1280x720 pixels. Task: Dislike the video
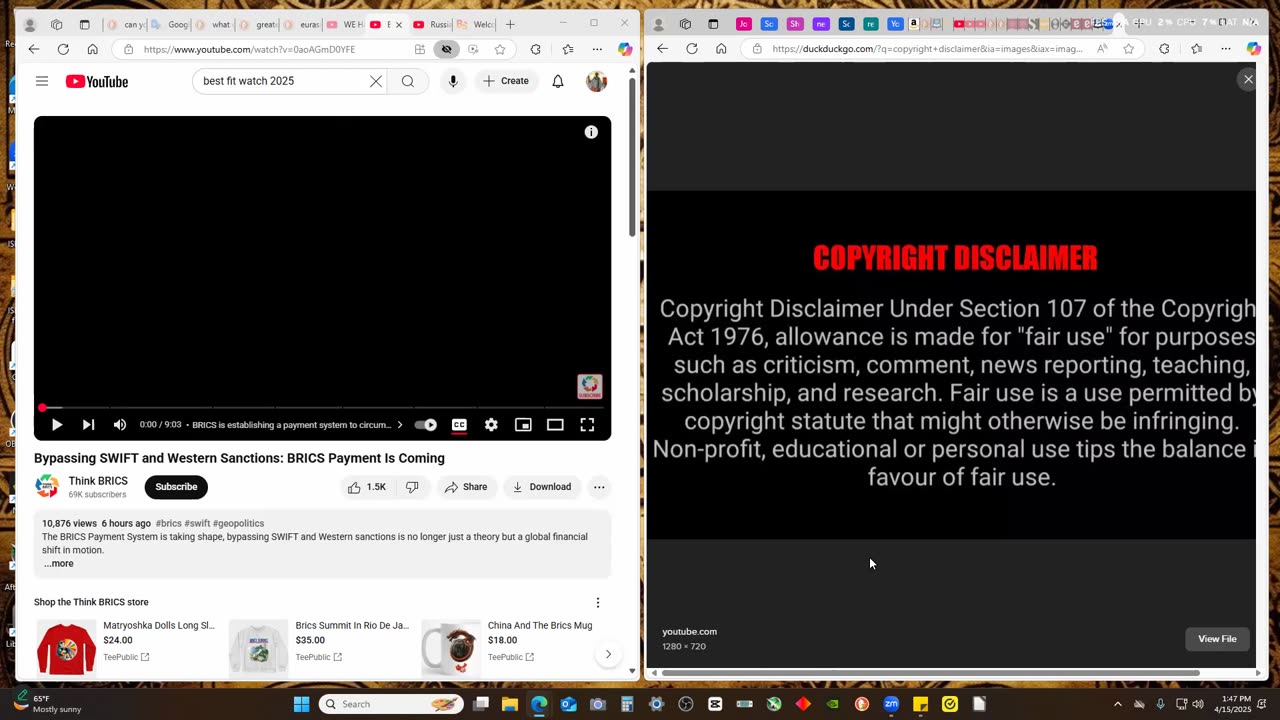coord(412,487)
